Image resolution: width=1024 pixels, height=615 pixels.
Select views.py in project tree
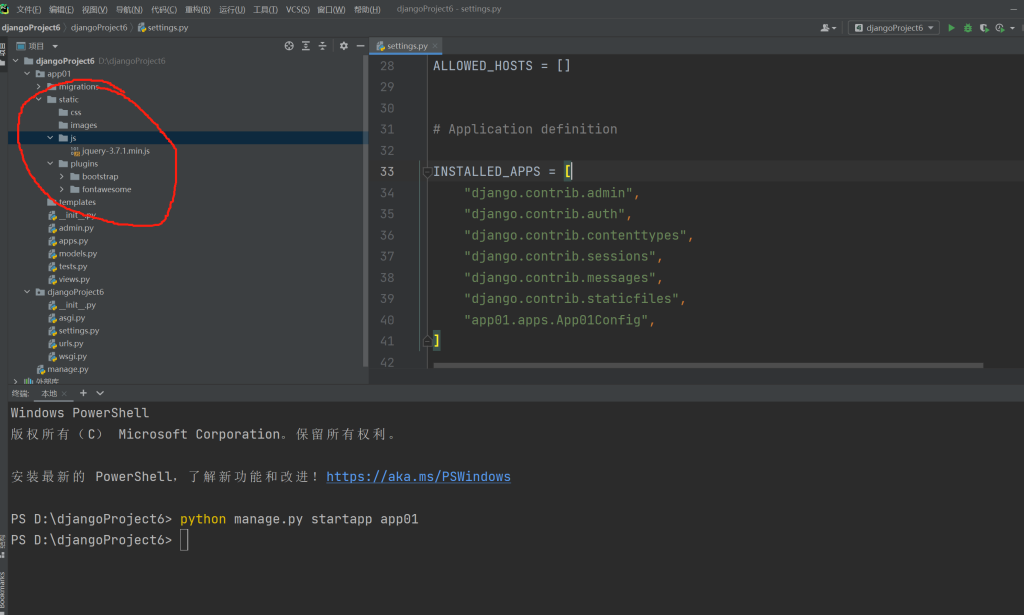(x=74, y=280)
